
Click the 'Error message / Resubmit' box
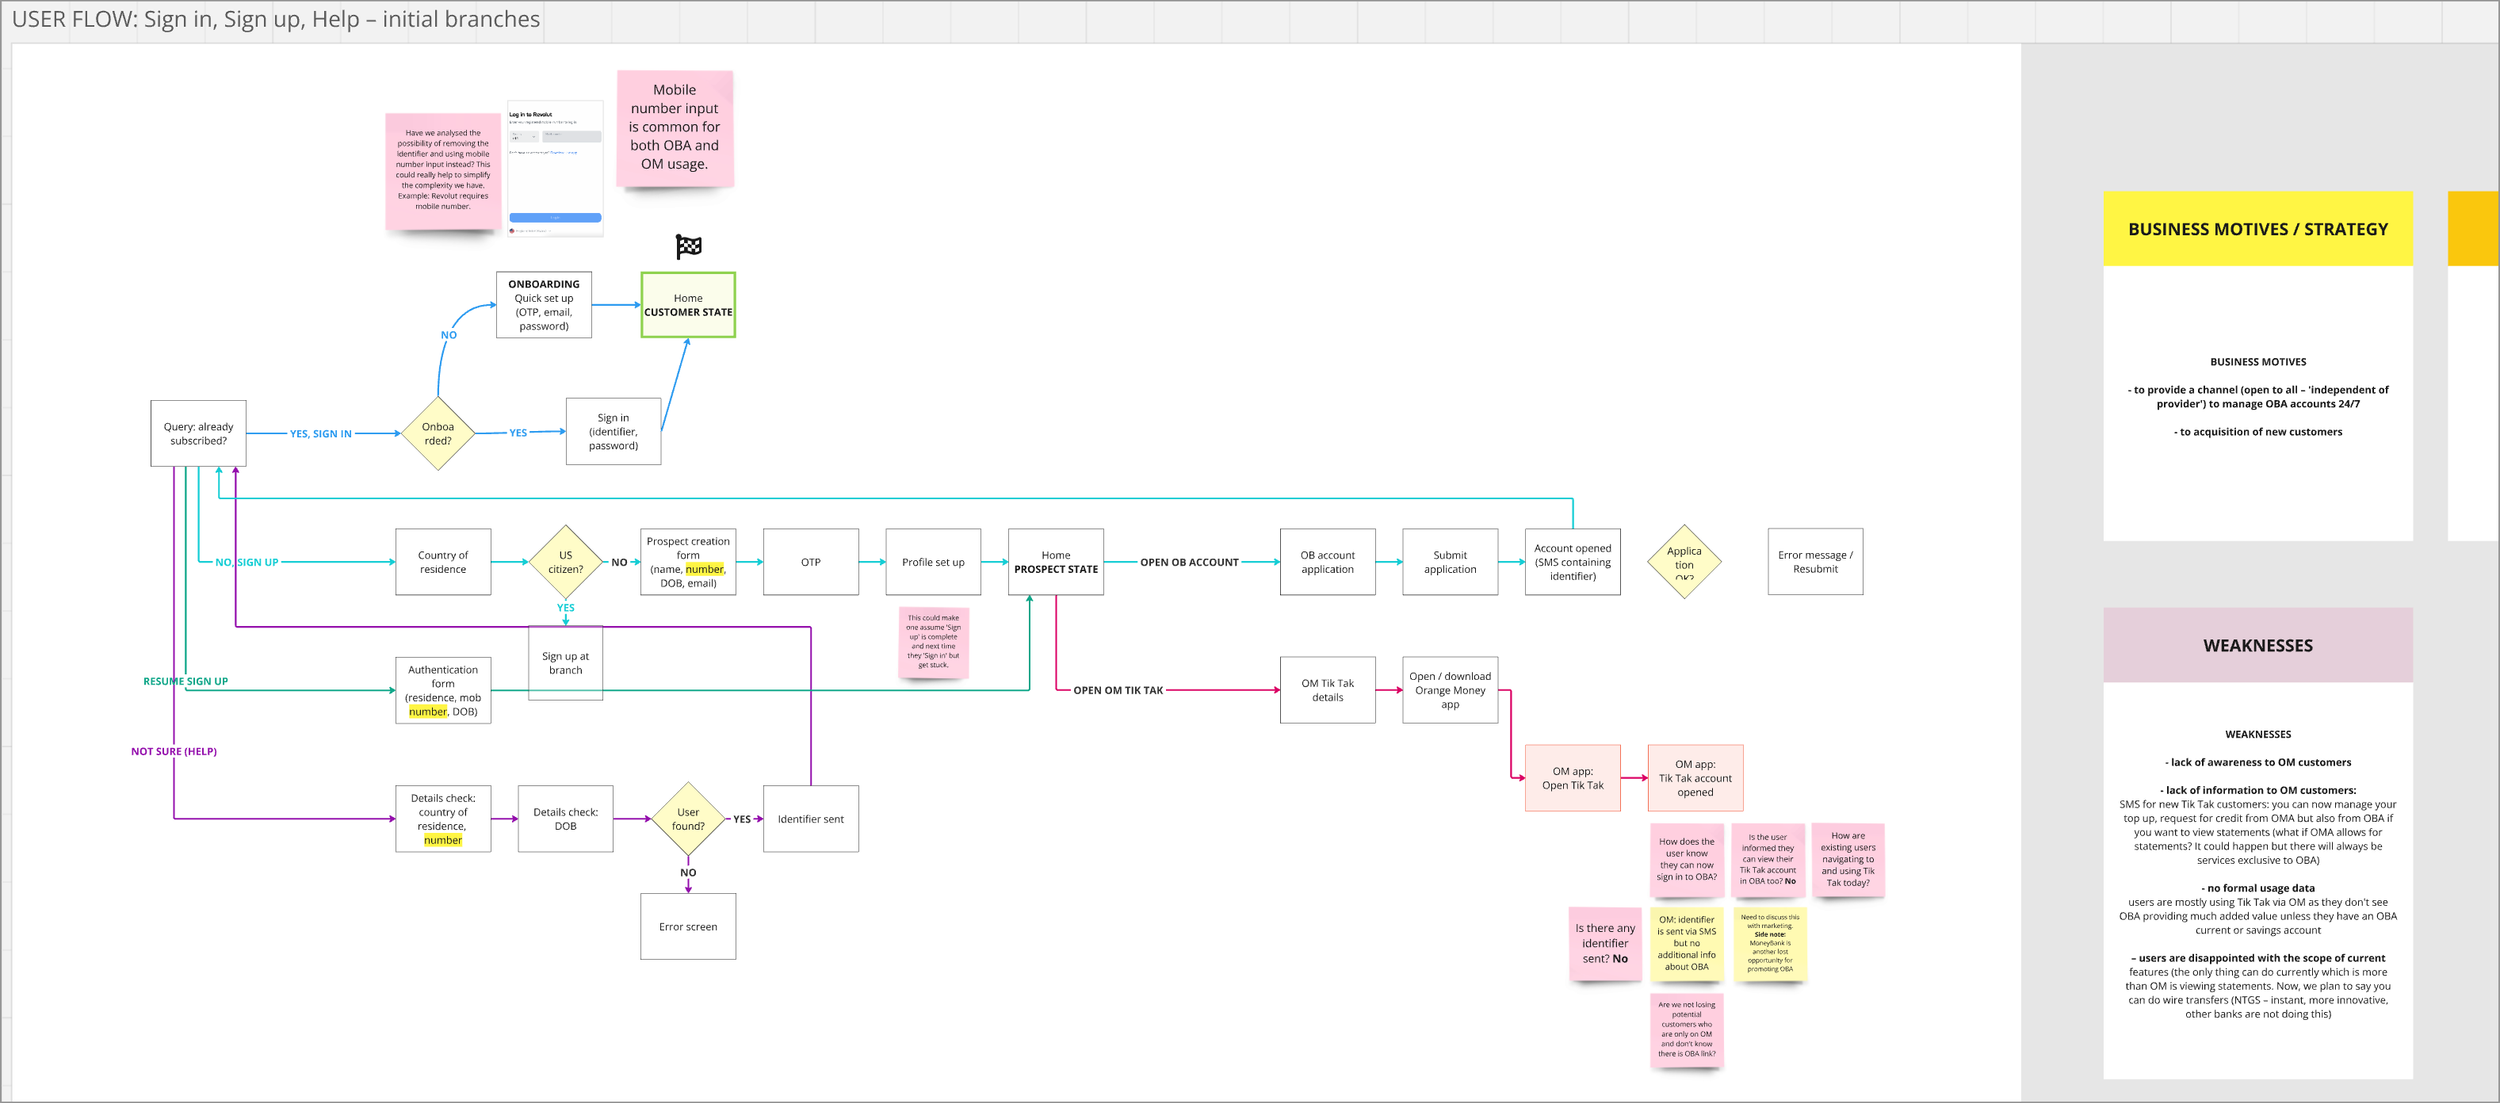point(1814,562)
